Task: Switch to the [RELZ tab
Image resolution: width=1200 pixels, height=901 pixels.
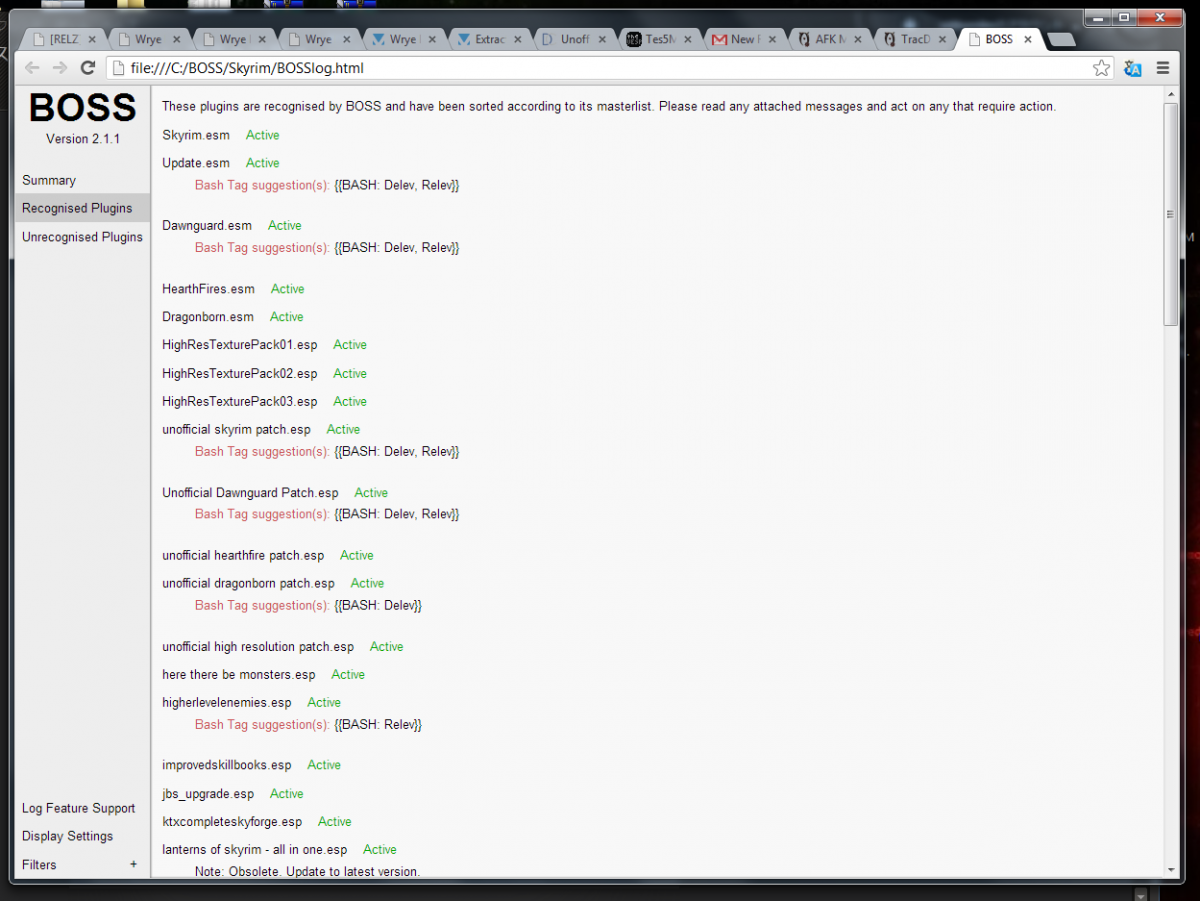Action: click(64, 40)
